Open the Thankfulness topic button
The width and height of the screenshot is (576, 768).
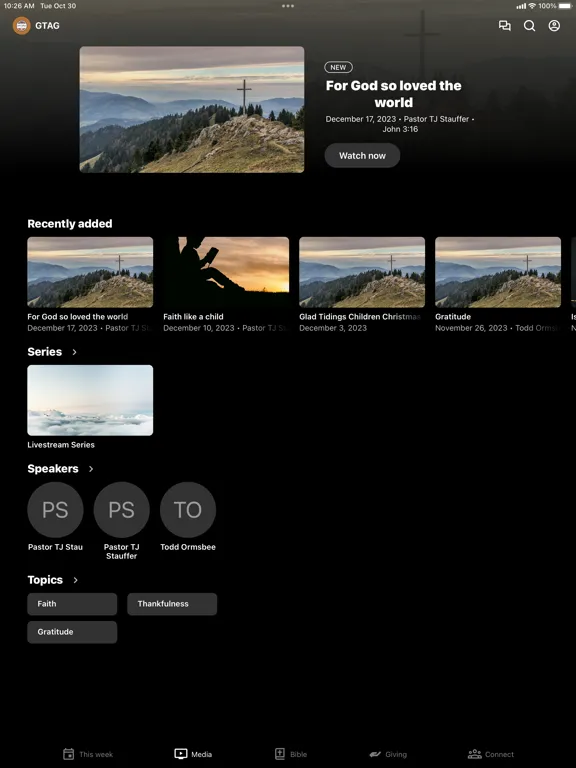point(172,604)
